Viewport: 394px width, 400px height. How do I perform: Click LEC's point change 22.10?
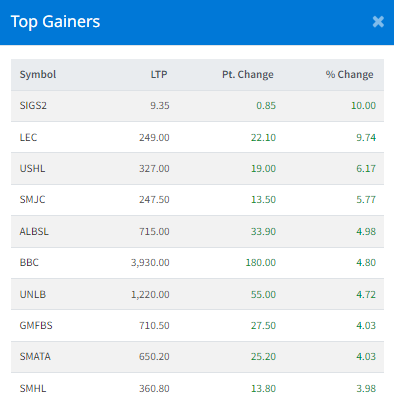(x=263, y=138)
